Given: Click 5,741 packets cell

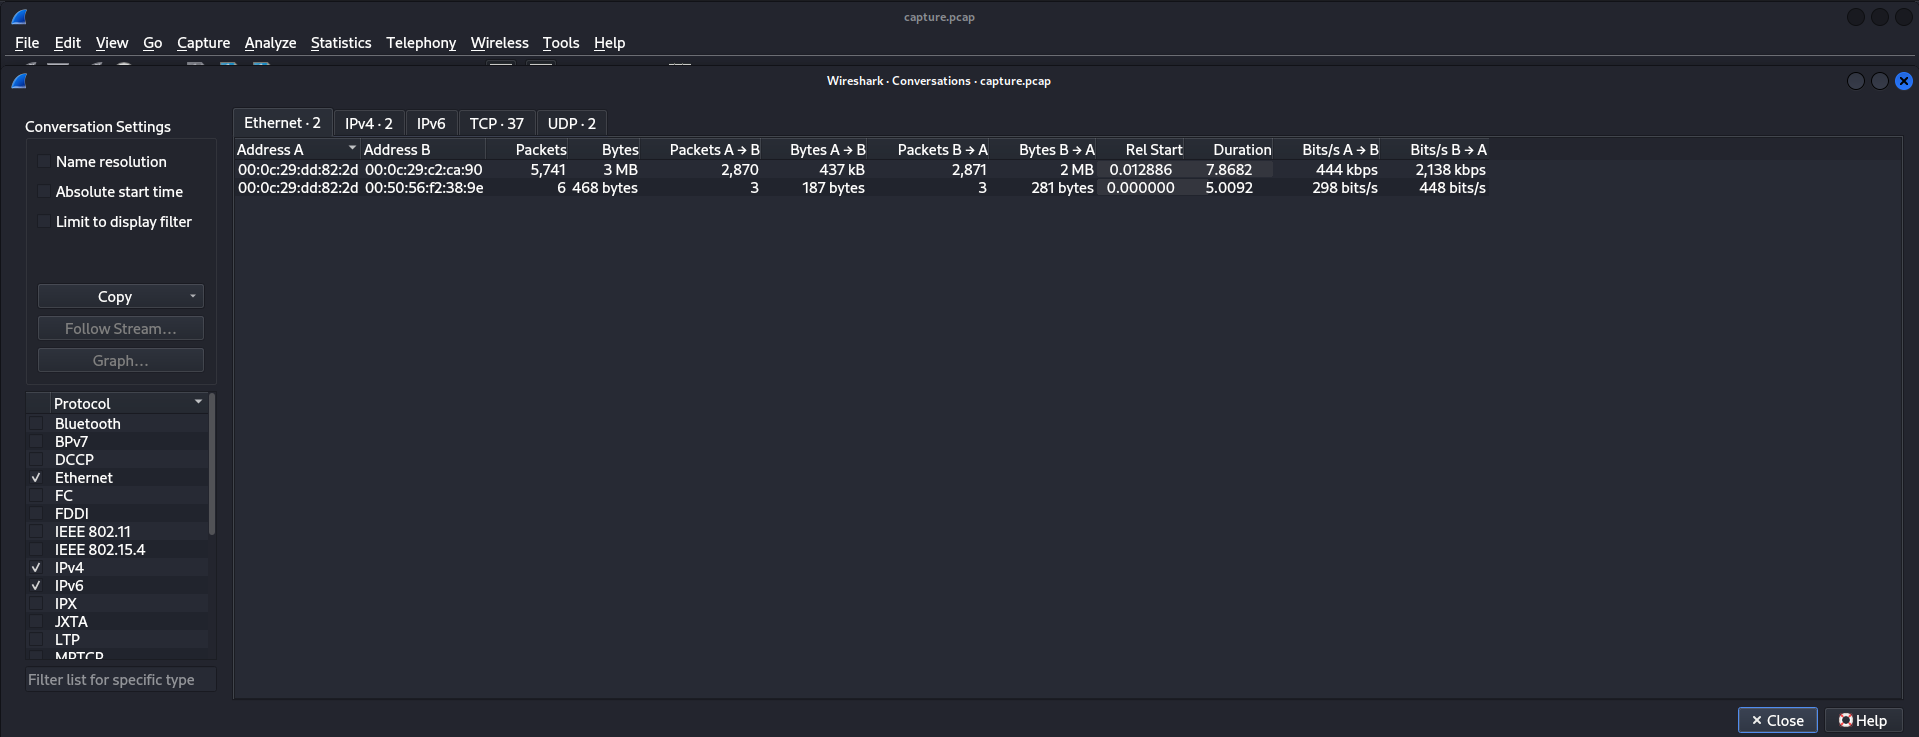Looking at the screenshot, I should point(548,170).
